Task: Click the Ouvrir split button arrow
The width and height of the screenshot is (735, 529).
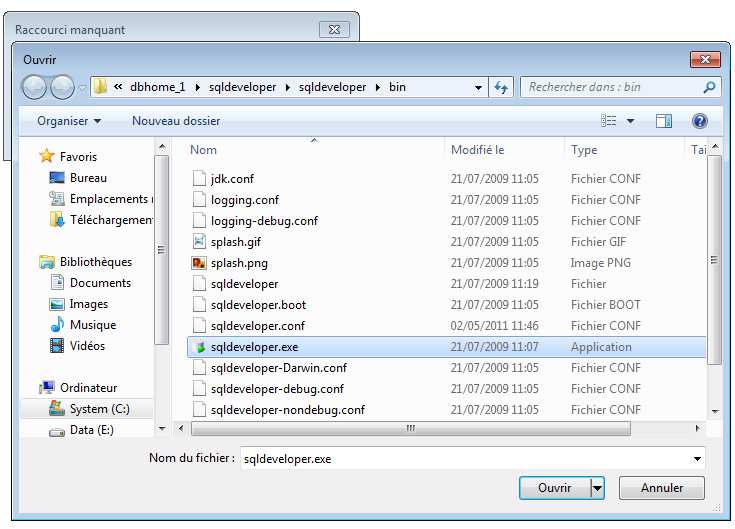Action: 597,488
